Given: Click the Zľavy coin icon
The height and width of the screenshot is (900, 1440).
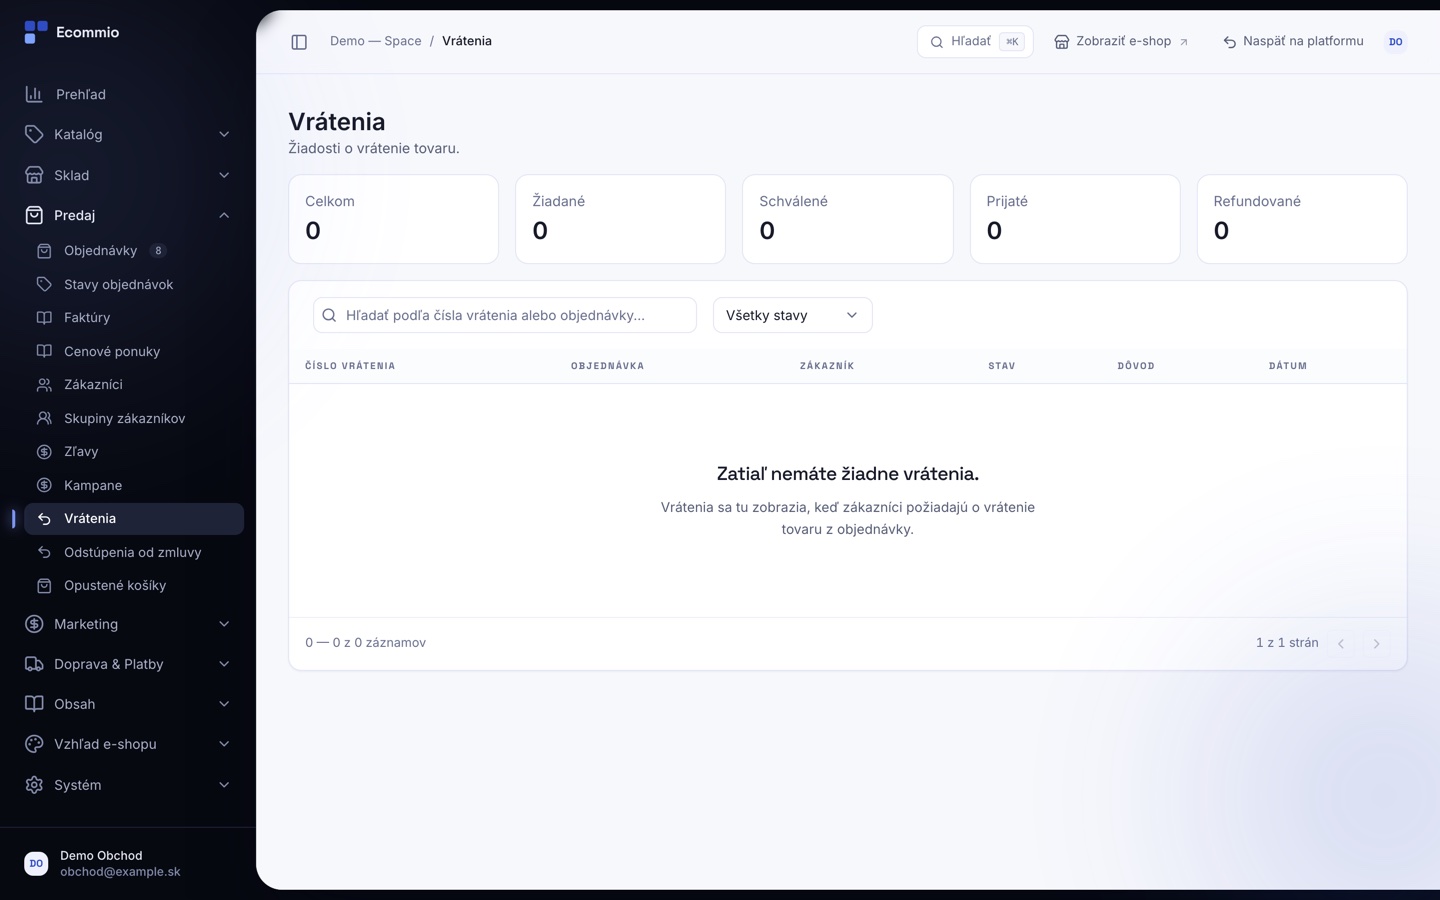Looking at the screenshot, I should [x=44, y=452].
